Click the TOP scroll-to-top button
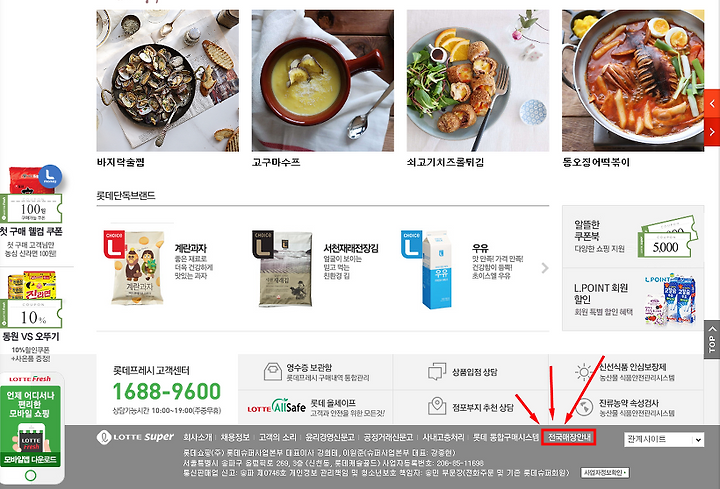The height and width of the screenshot is (489, 720). pyautogui.click(x=712, y=339)
